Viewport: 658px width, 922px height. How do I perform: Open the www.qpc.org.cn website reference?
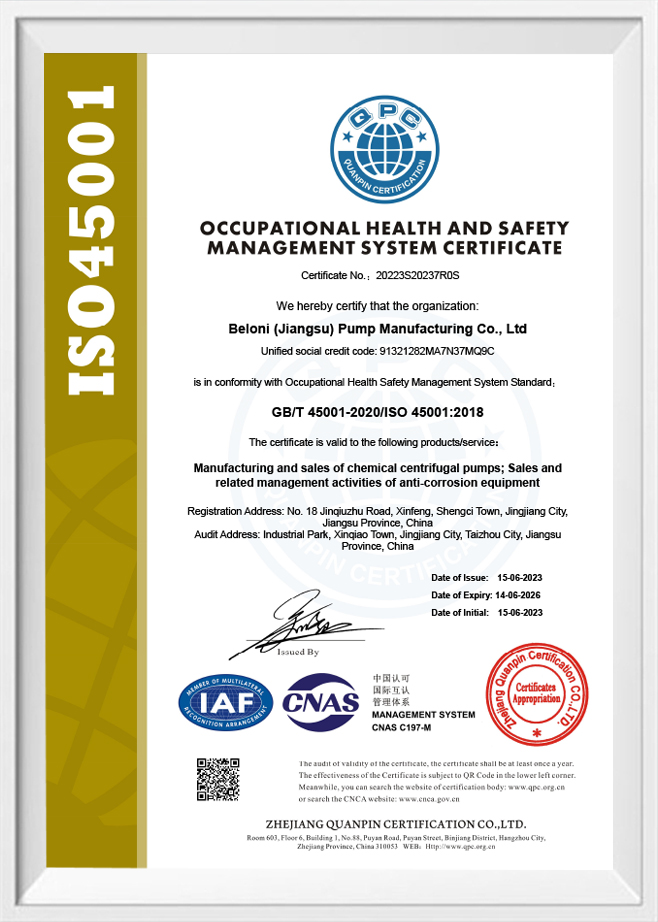(536, 787)
